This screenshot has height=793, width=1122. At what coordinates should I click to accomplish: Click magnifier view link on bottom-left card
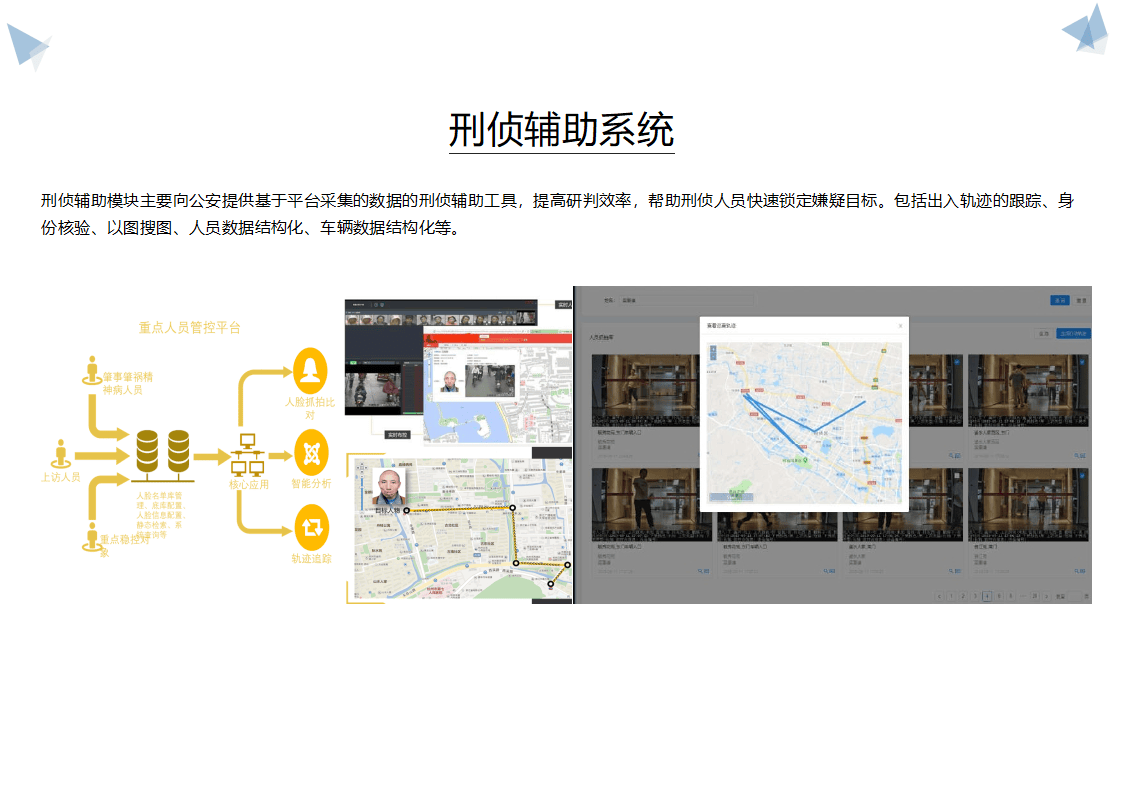click(x=704, y=570)
